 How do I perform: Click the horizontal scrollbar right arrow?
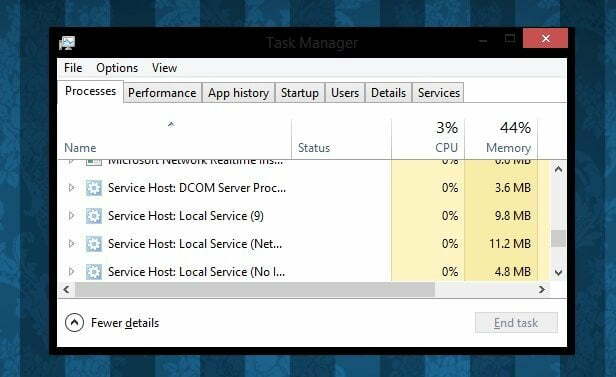click(x=542, y=290)
